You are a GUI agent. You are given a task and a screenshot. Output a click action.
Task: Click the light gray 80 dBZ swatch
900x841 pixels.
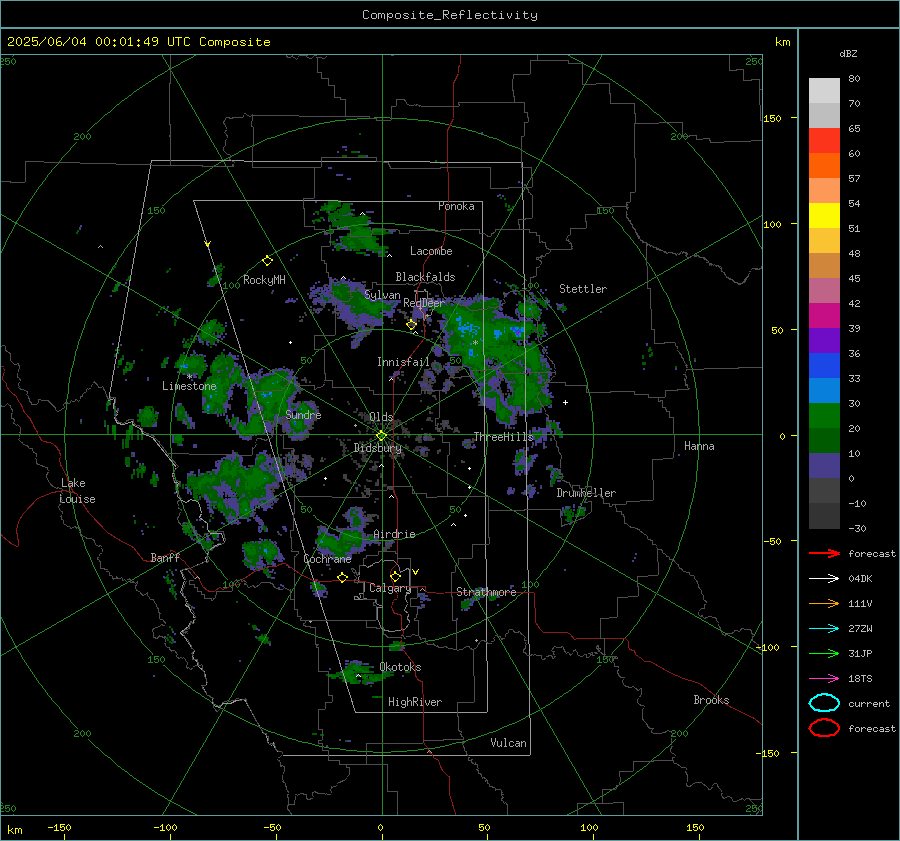pyautogui.click(x=824, y=90)
